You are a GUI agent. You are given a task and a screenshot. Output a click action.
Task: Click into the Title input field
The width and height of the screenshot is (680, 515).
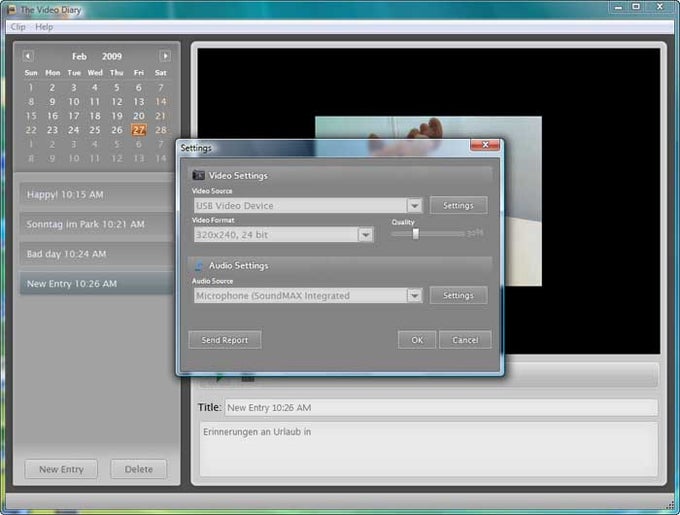(x=441, y=407)
